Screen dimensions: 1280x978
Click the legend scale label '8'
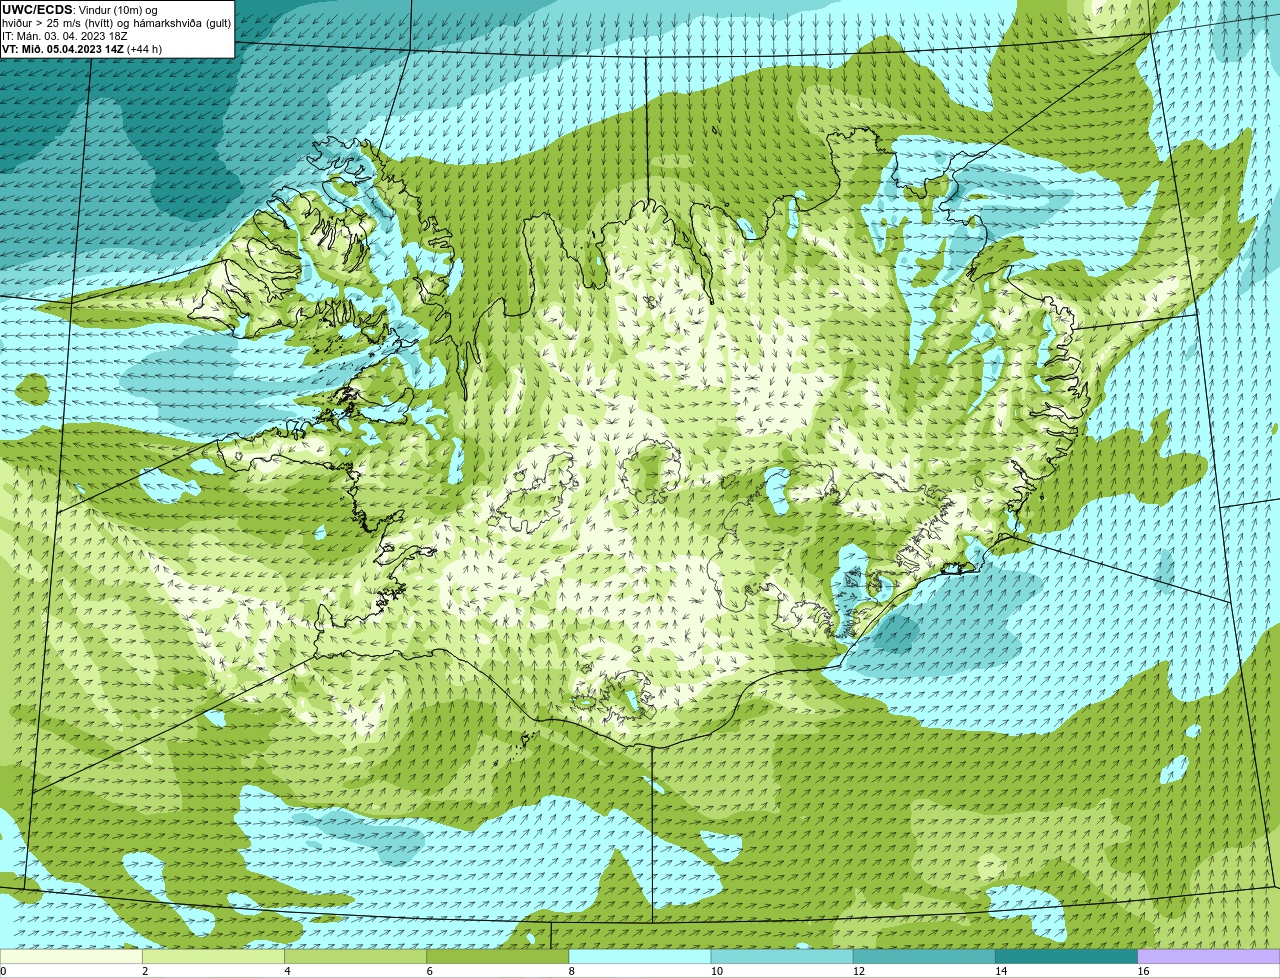point(572,971)
